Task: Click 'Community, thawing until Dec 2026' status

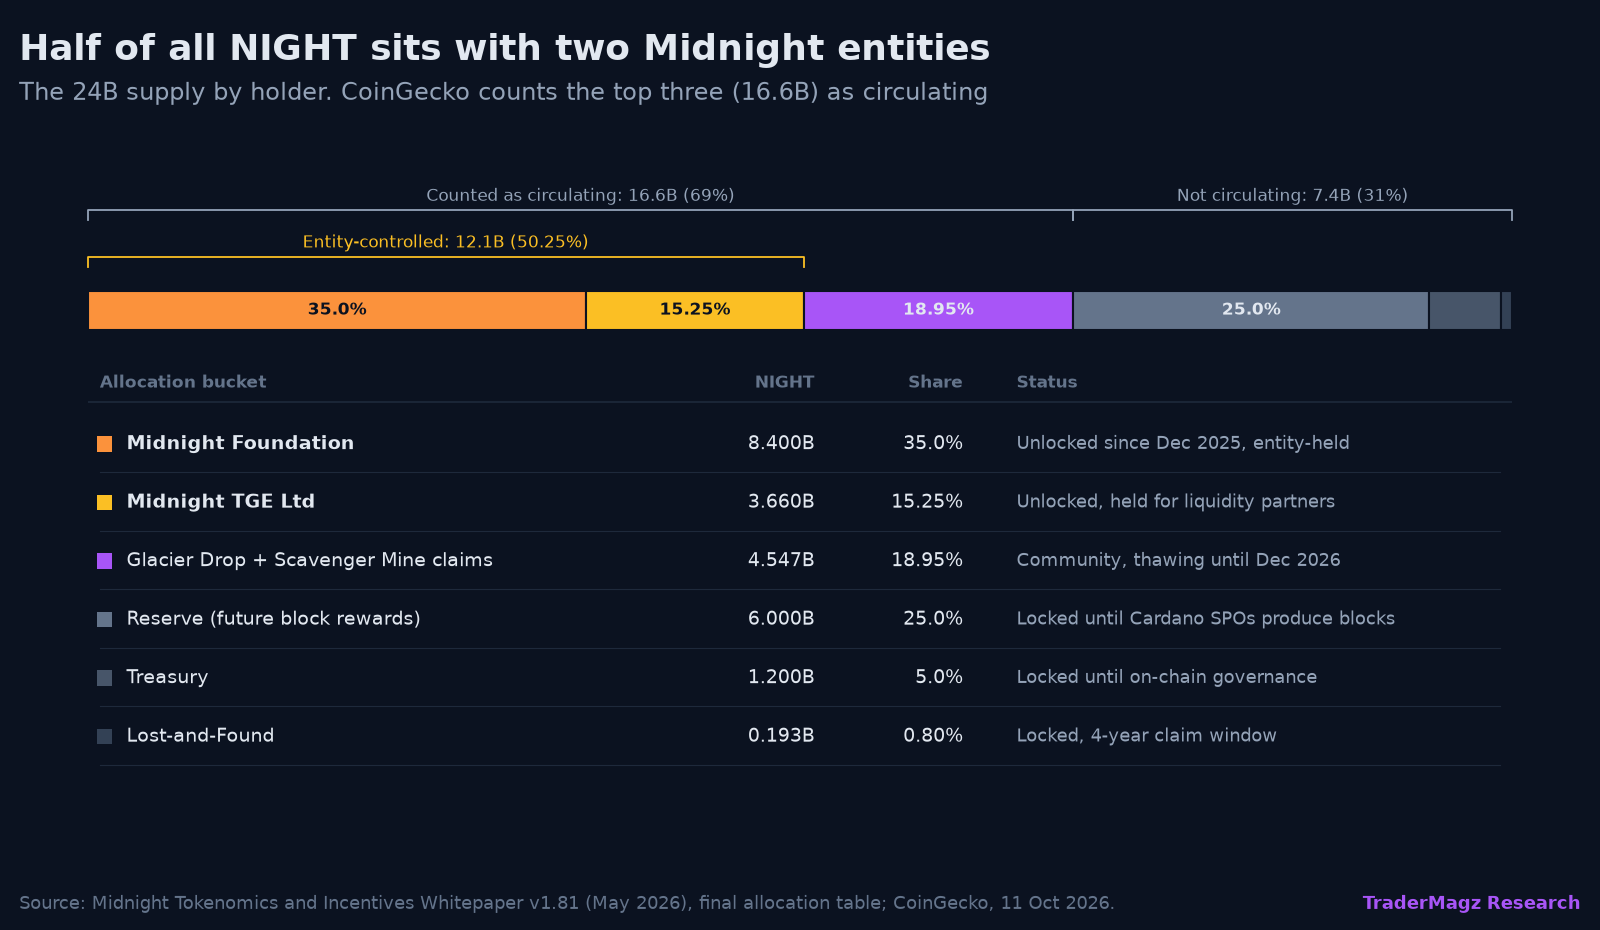Action: 1178,560
